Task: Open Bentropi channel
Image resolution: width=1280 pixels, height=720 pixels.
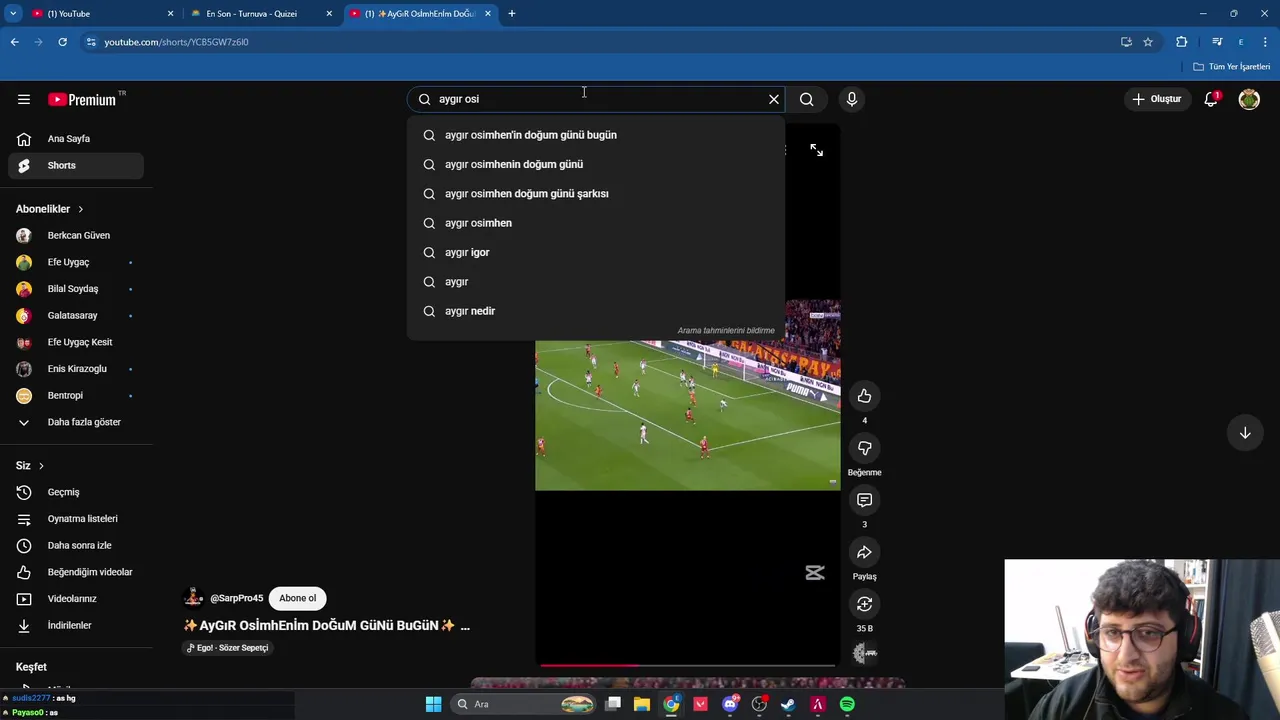Action: pos(76,395)
